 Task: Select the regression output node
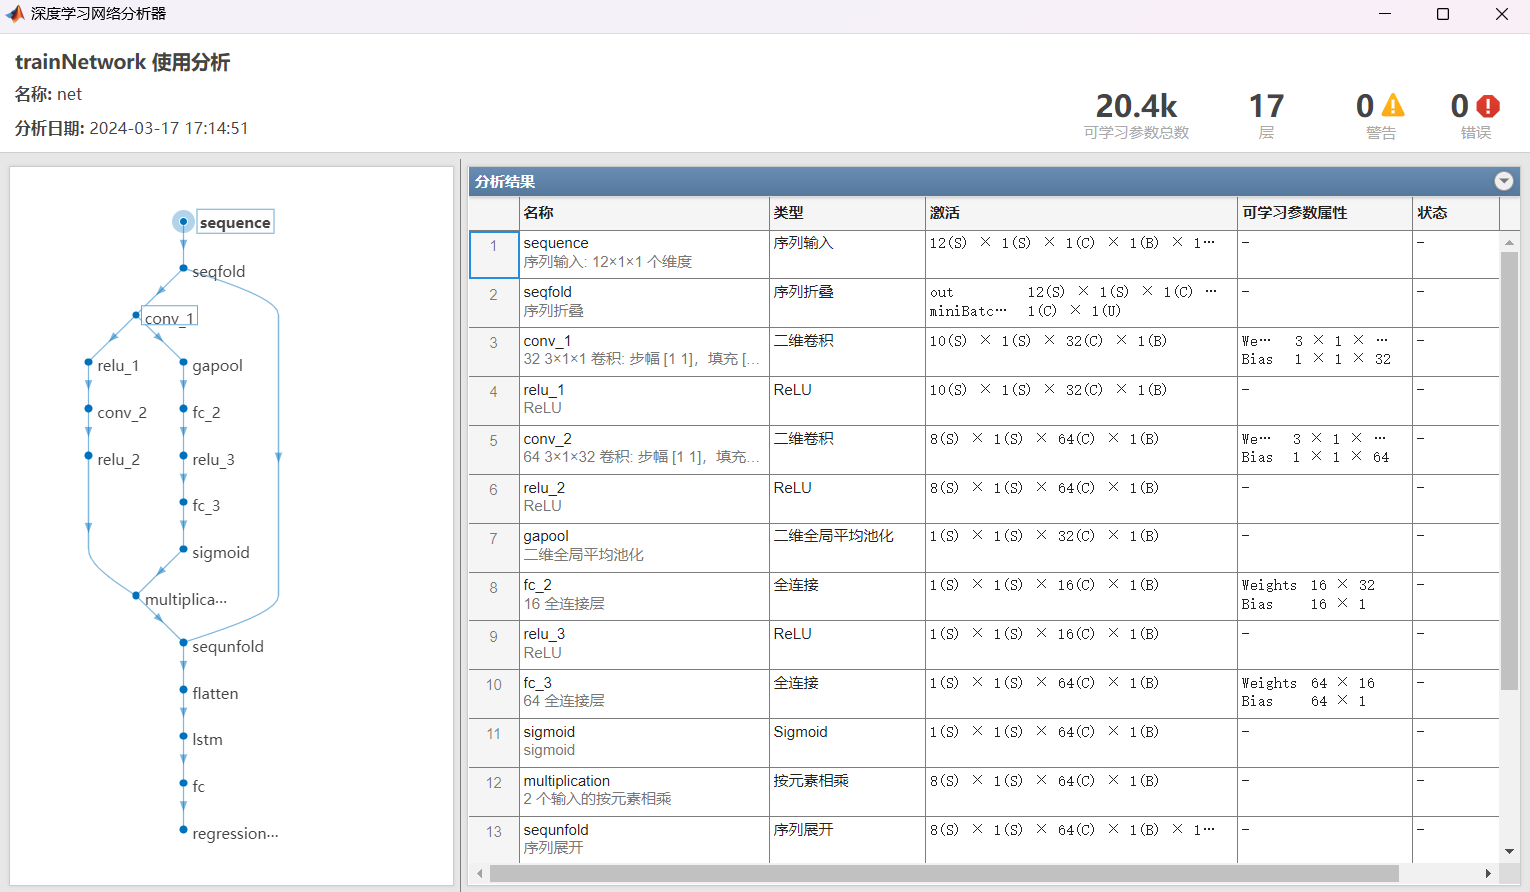(x=234, y=834)
